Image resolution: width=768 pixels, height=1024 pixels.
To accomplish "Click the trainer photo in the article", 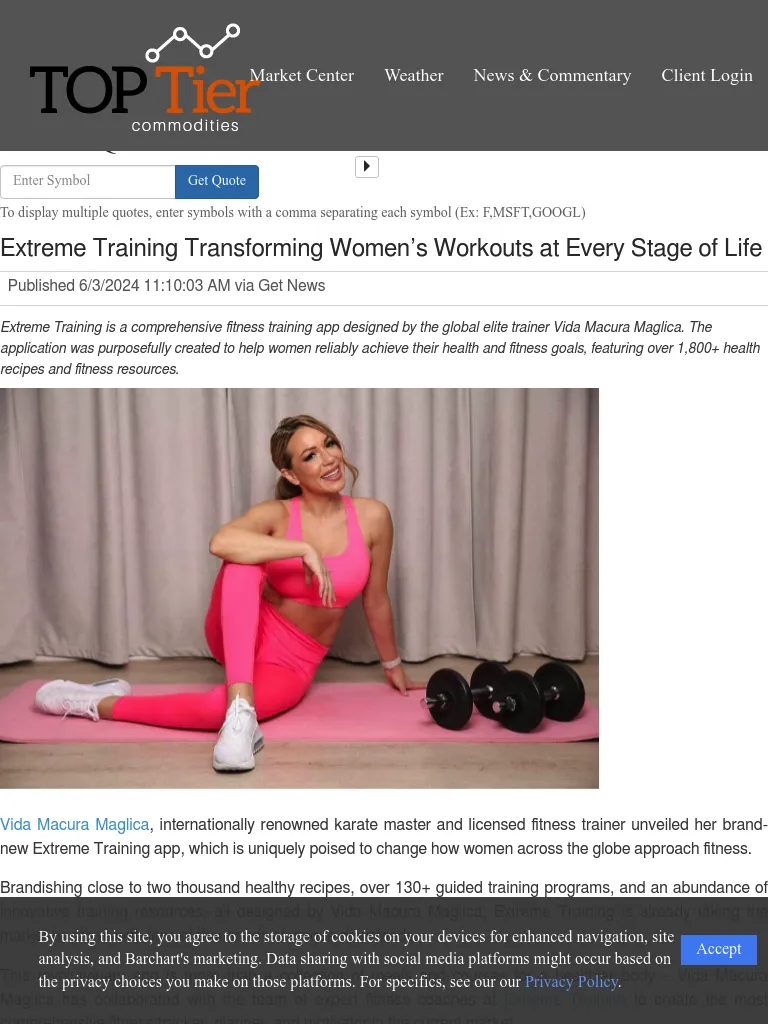I will (299, 588).
